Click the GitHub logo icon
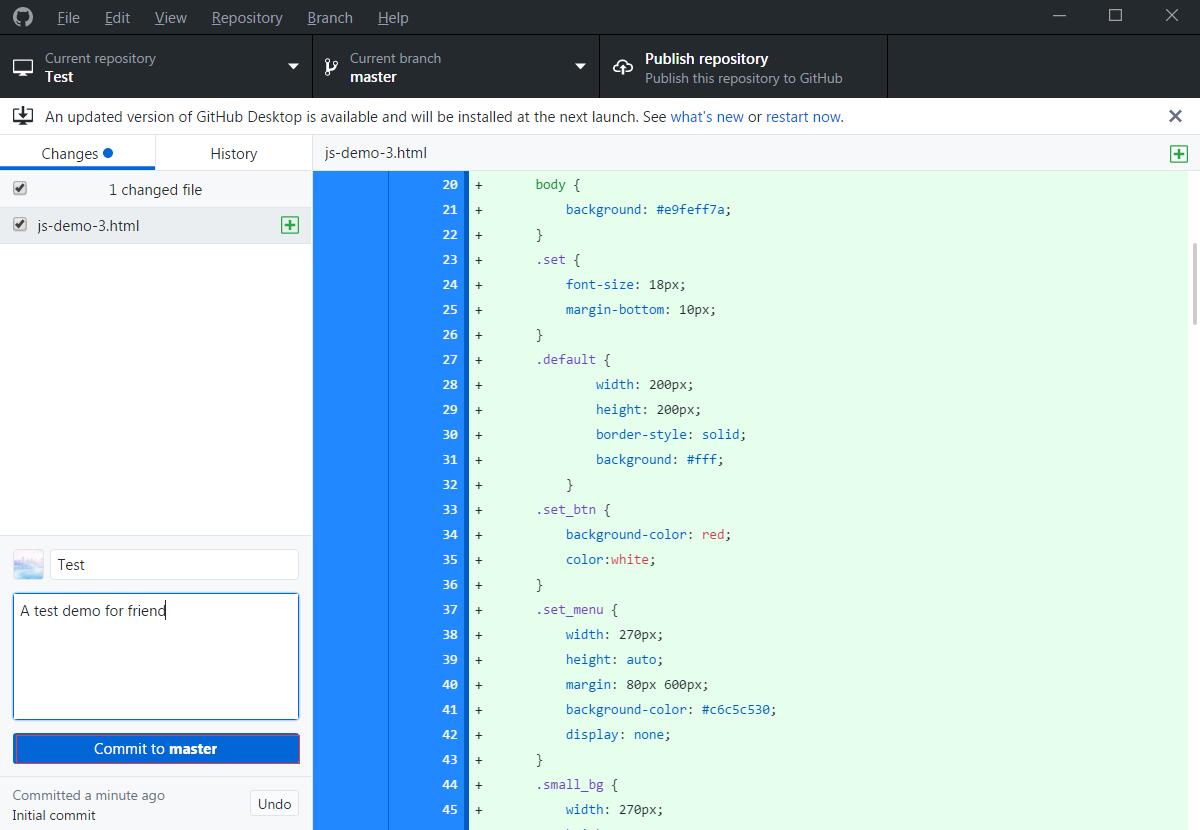This screenshot has width=1200, height=830. 22,17
